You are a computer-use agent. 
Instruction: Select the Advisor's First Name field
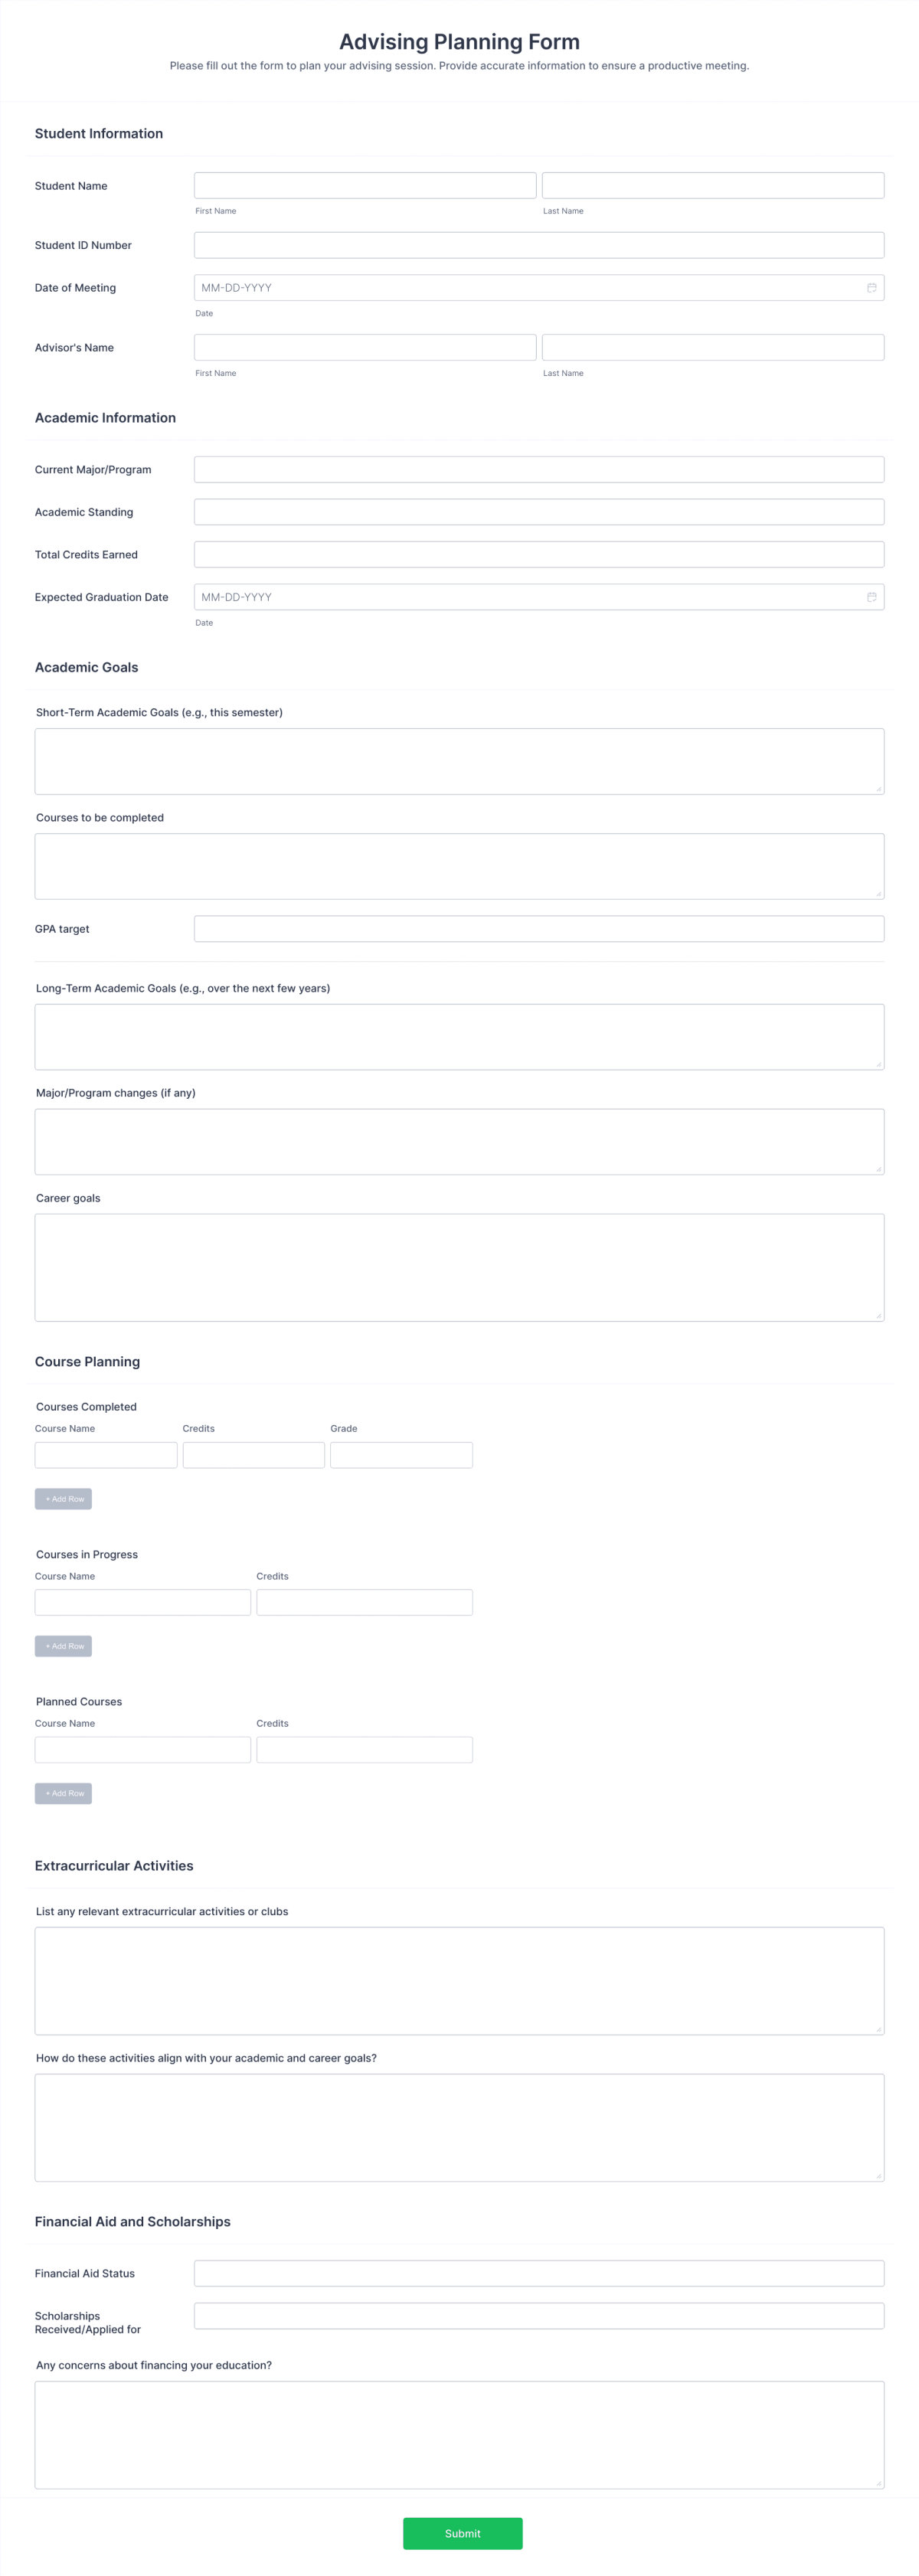click(364, 347)
